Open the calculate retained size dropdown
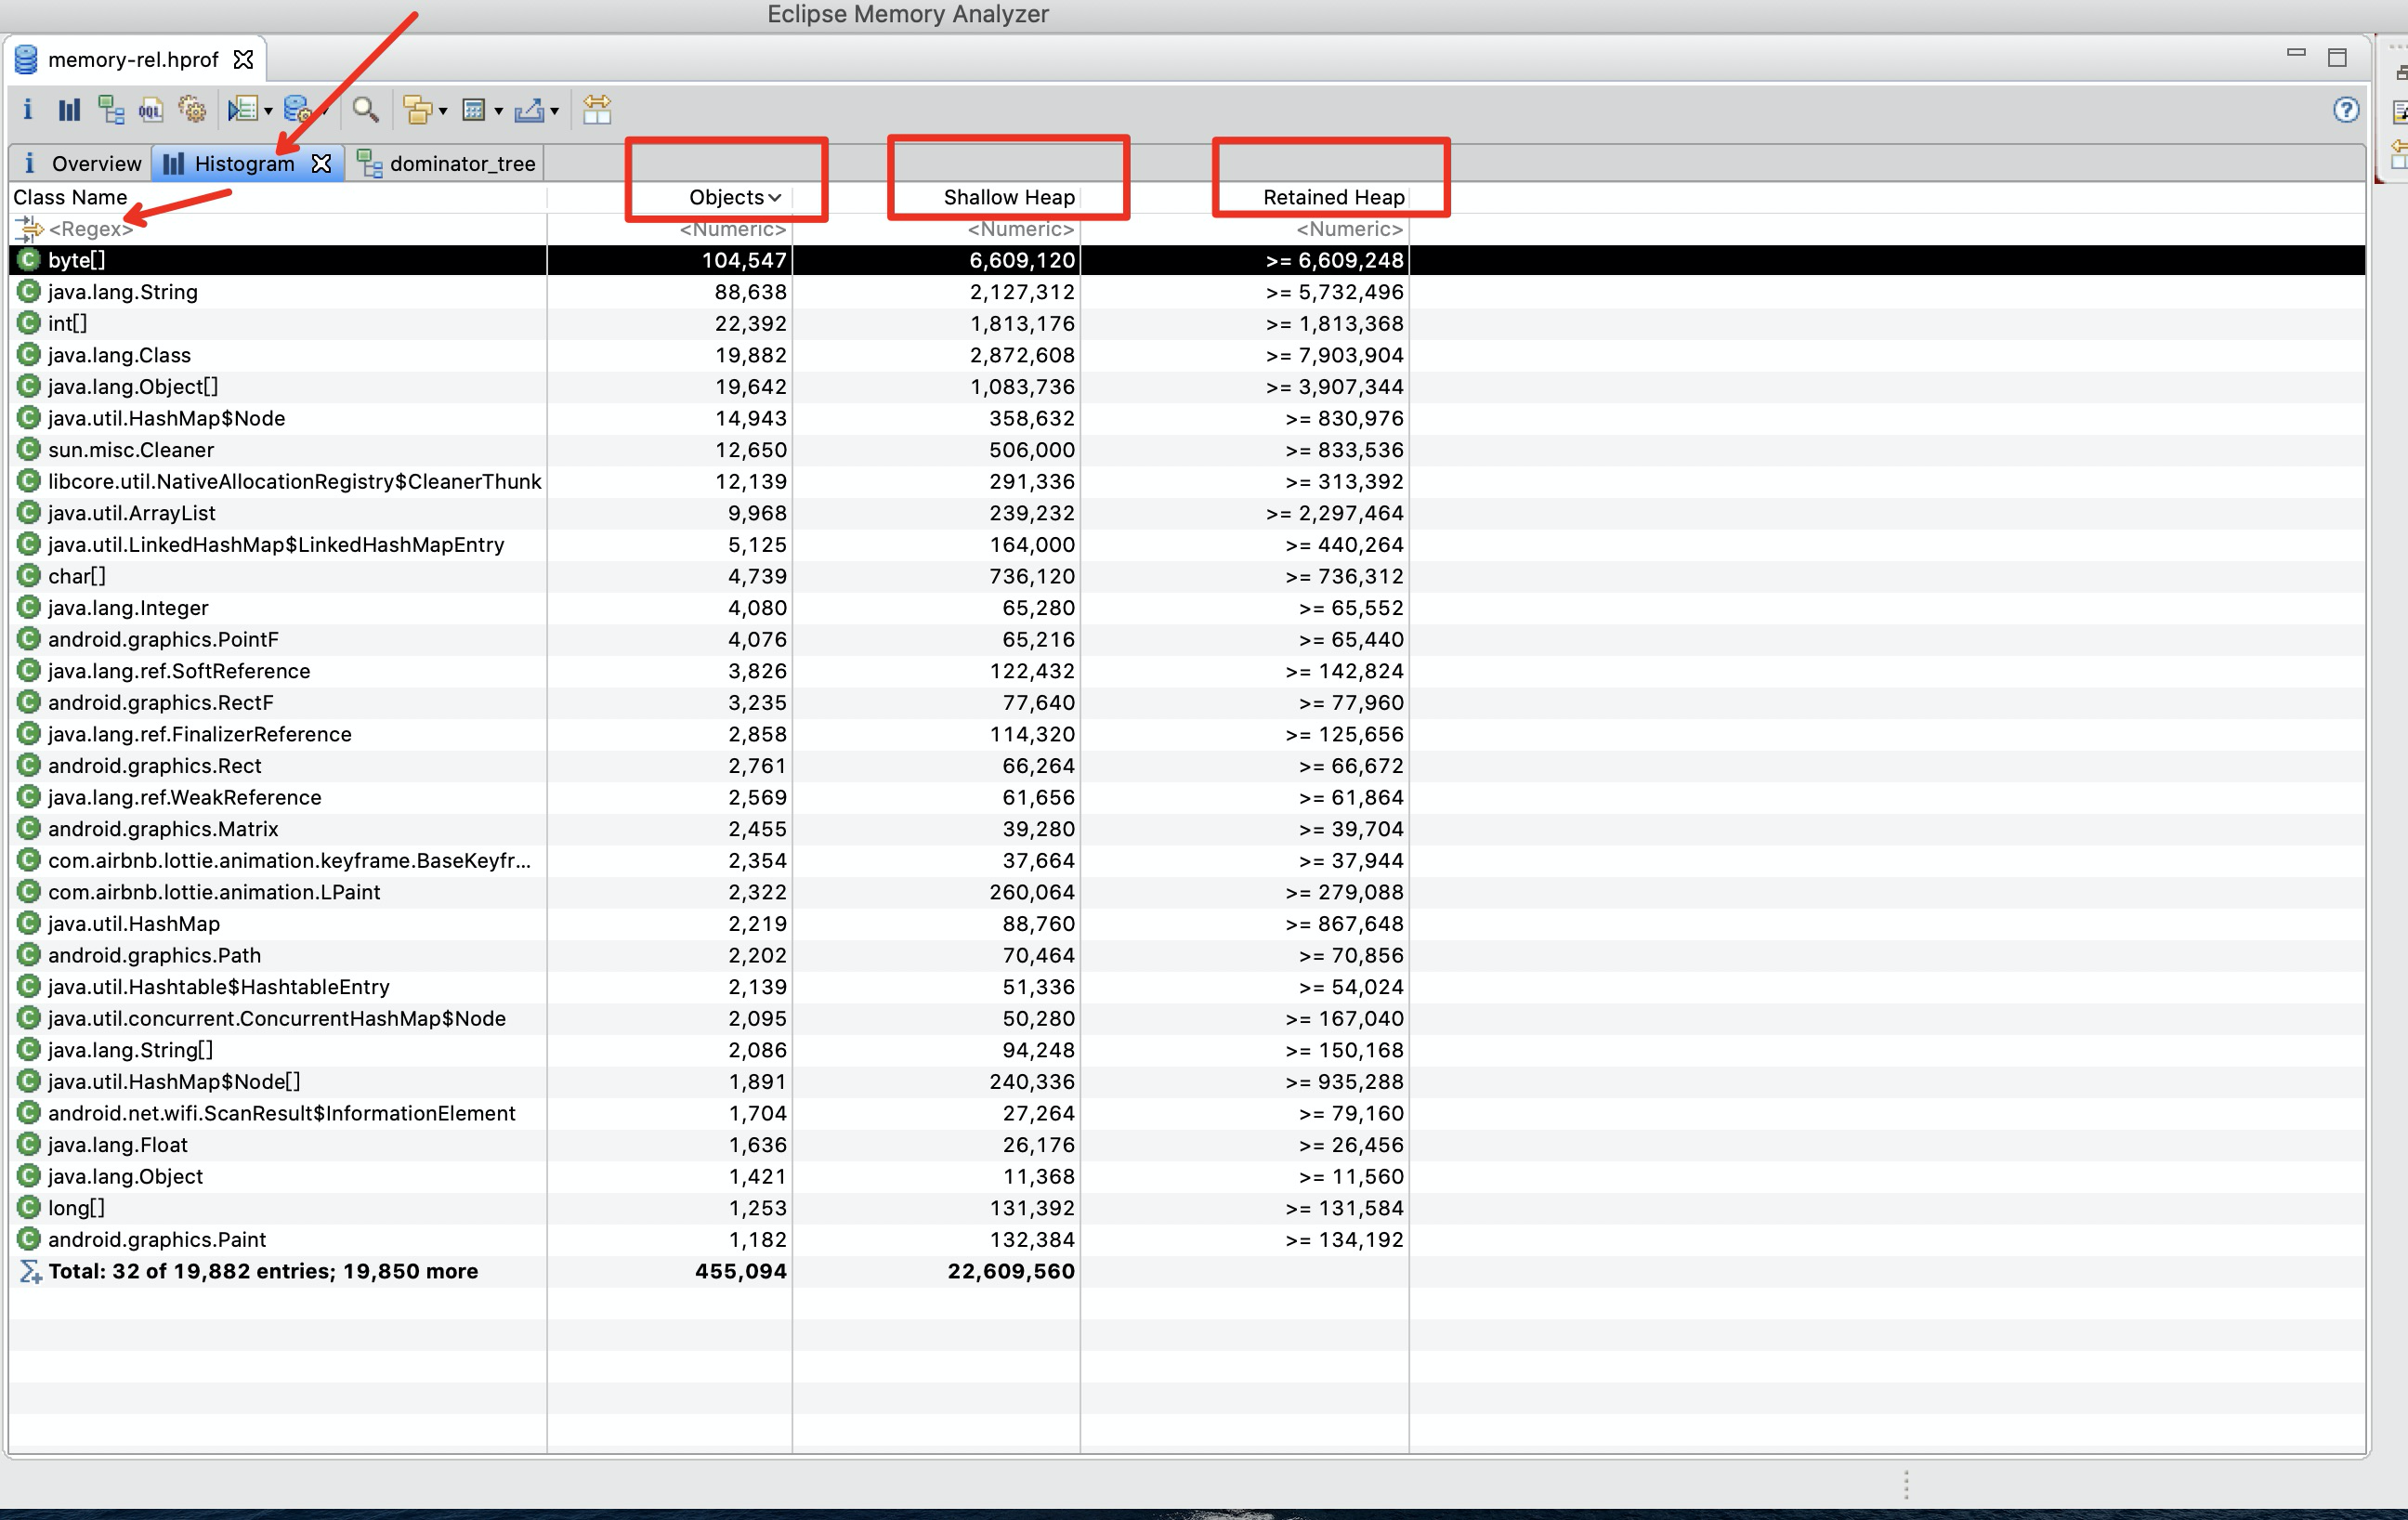Viewport: 2408px width, 1520px height. [x=498, y=111]
